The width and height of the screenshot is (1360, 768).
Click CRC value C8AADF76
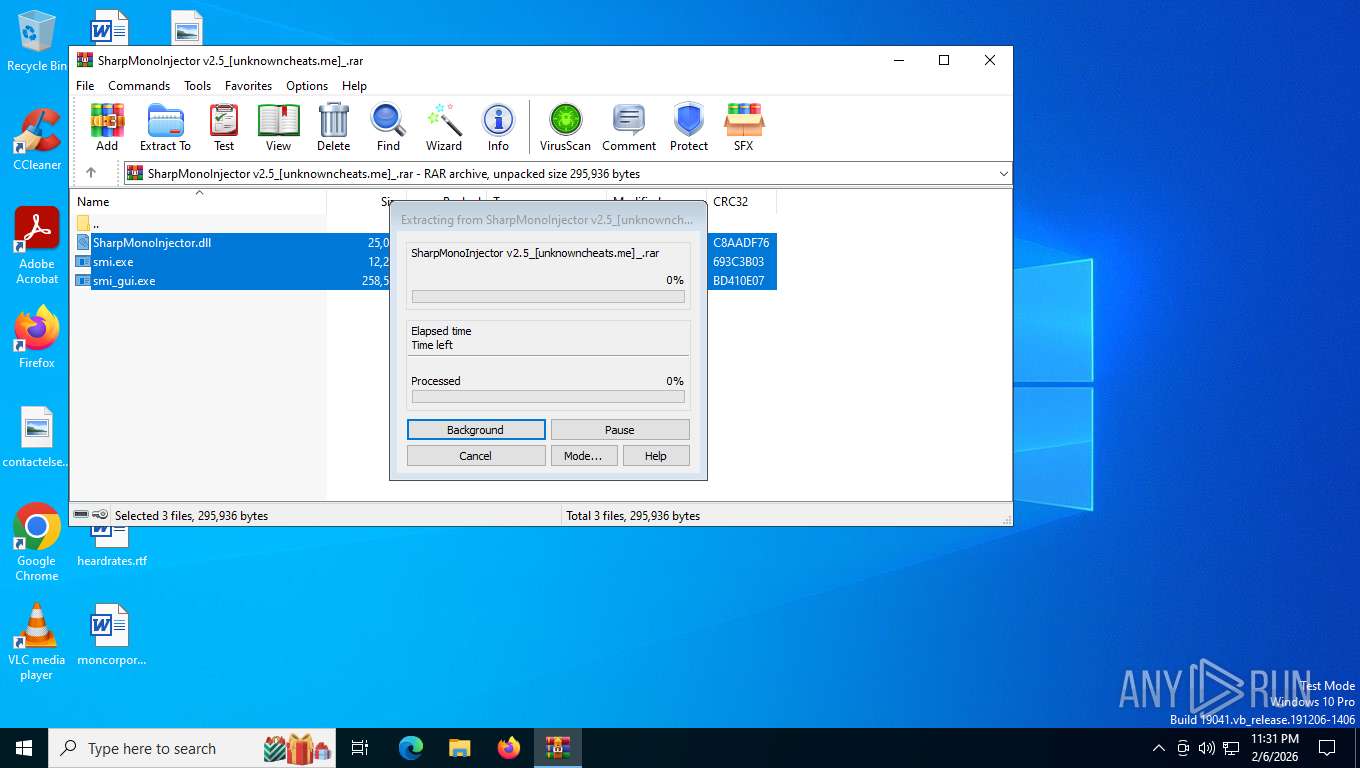tap(741, 243)
